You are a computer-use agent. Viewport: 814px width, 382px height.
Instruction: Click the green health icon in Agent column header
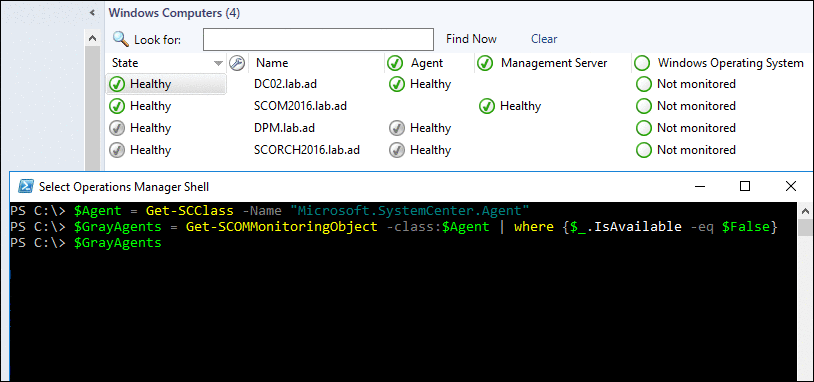click(395, 63)
